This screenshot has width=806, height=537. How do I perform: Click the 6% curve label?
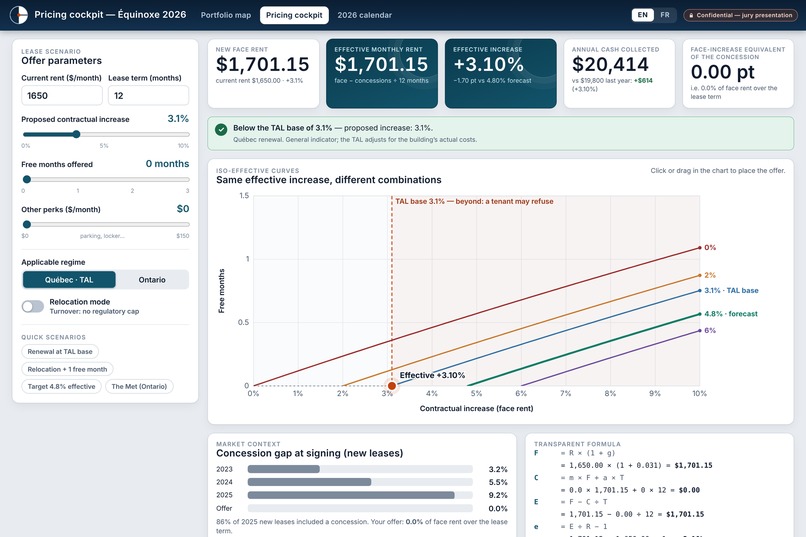coord(710,330)
